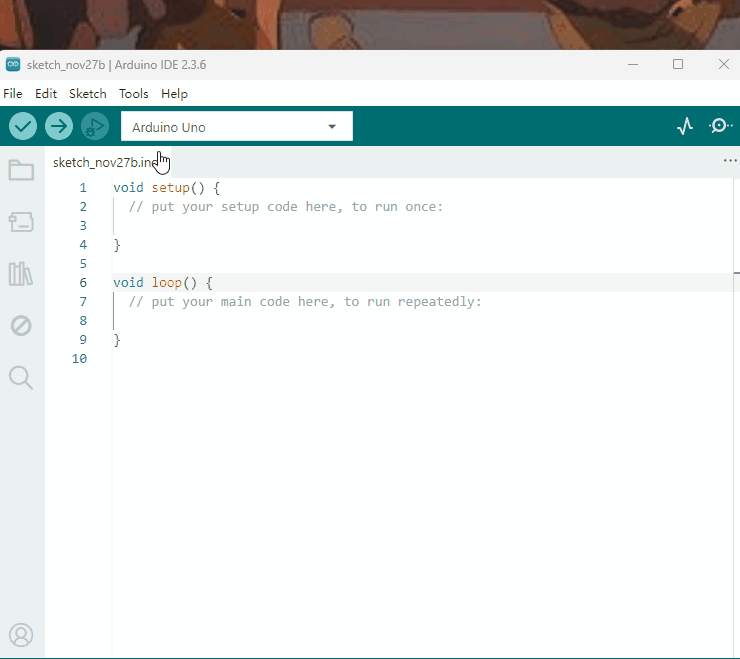Click the setup code comment line
Screen dimensions: 740x659
tap(286, 207)
